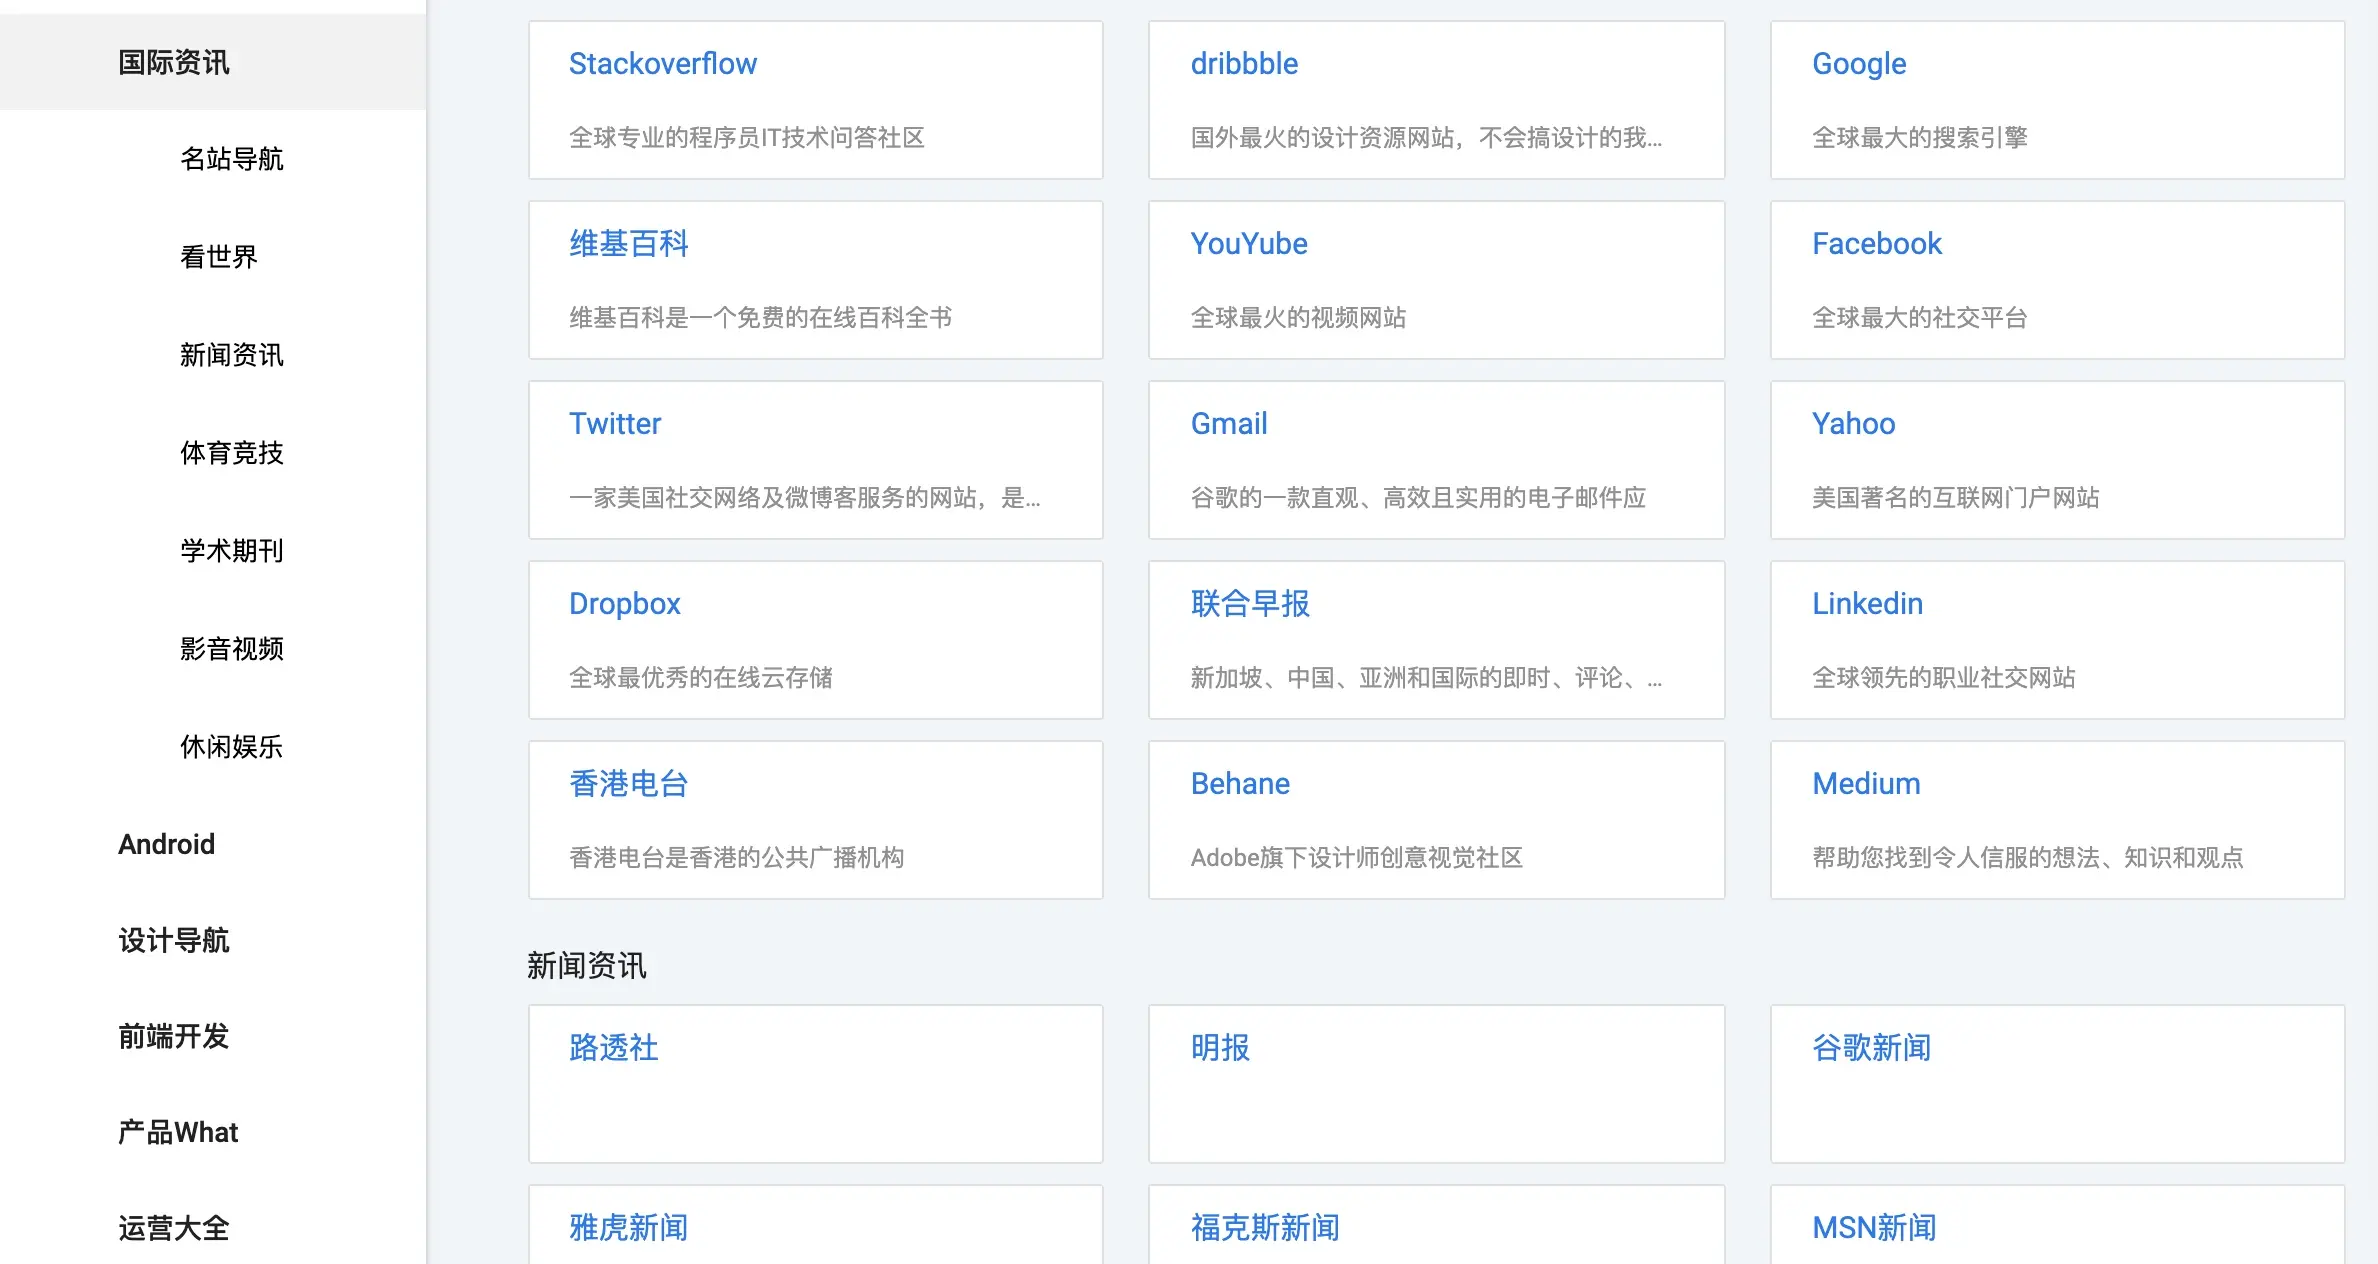Open the 名站导航 sidebar subsection
Screen dimensions: 2378x1264
(232, 159)
